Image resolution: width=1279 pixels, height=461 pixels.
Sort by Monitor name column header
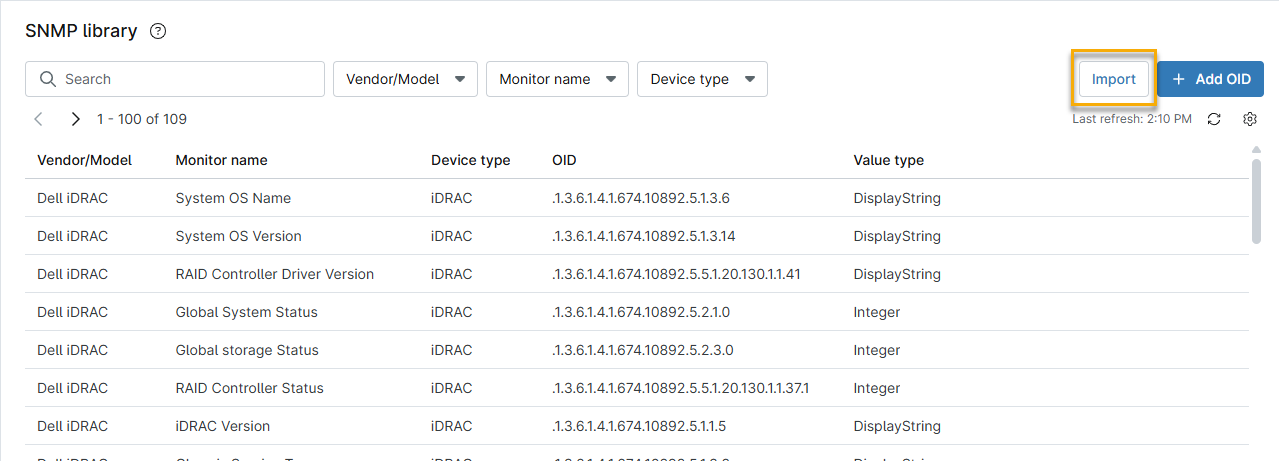coord(221,160)
